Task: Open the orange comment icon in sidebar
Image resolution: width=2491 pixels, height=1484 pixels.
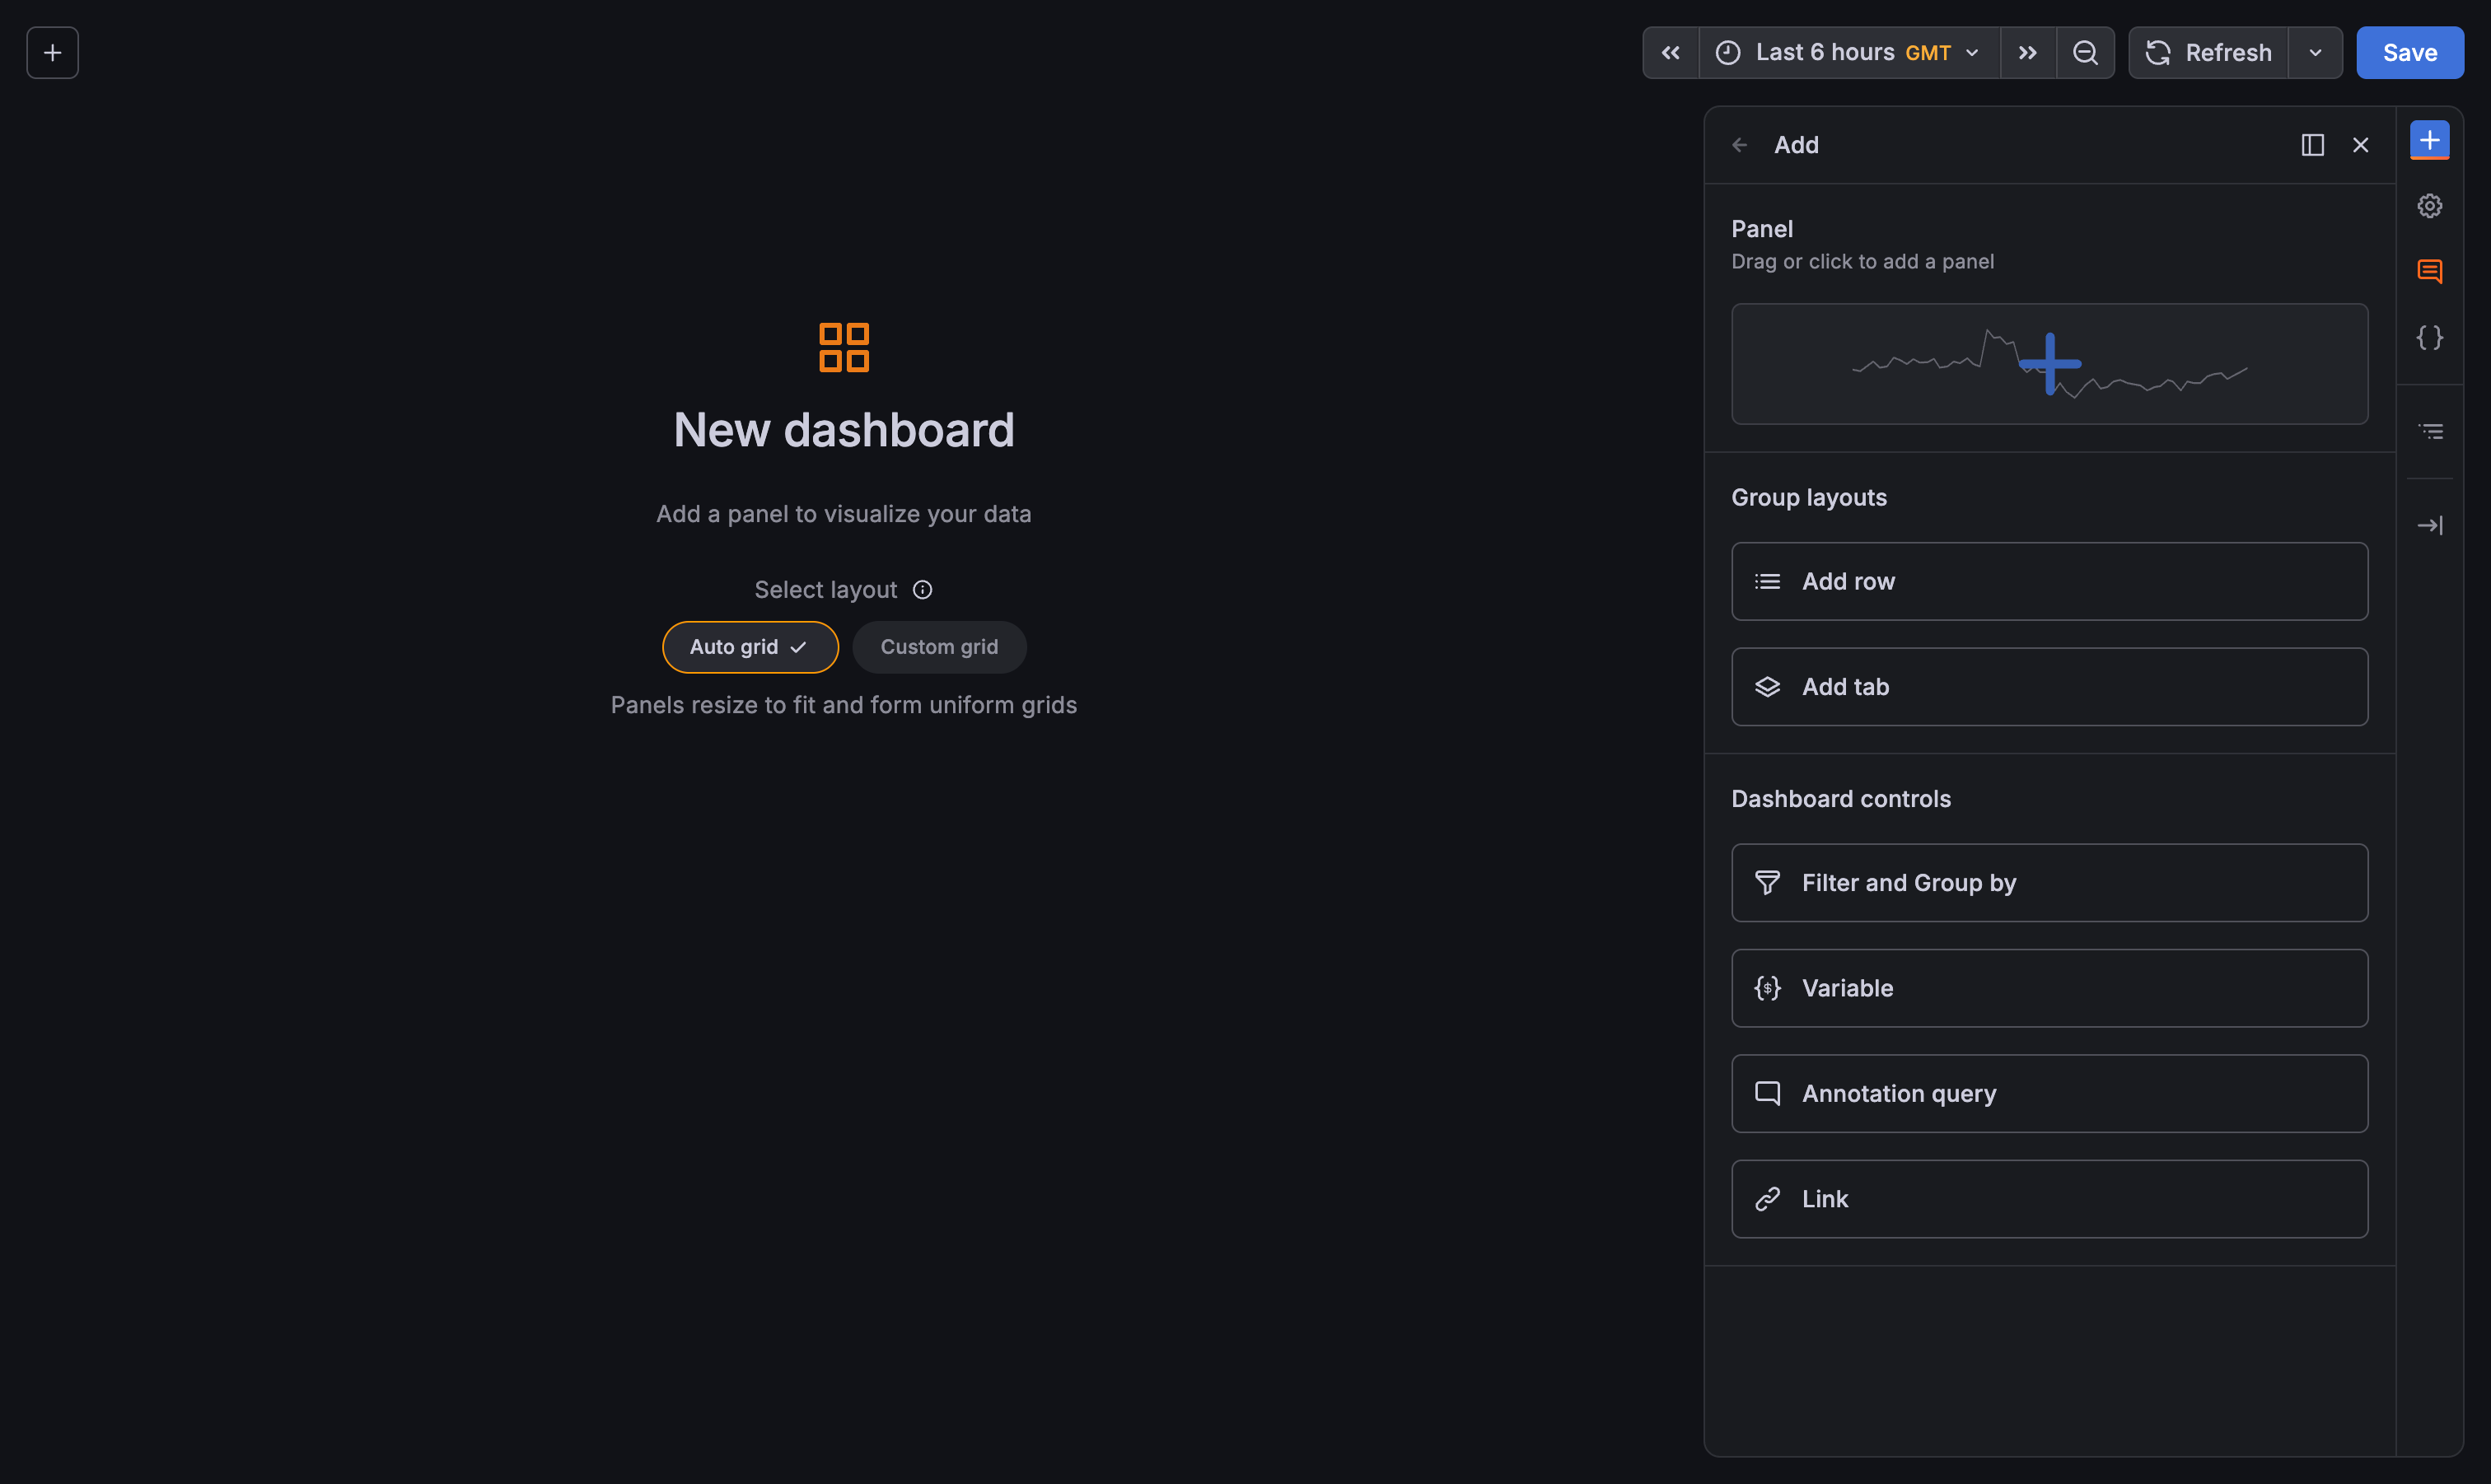Action: point(2430,271)
